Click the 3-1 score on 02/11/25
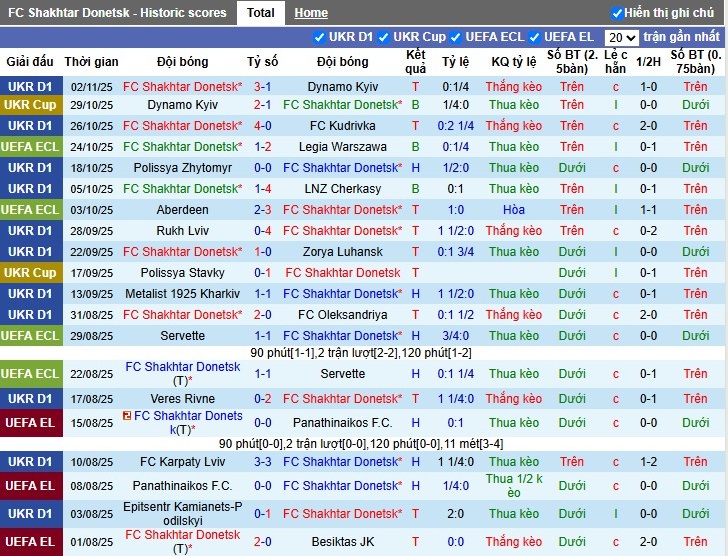Screen dimensions: 728x556 262,87
